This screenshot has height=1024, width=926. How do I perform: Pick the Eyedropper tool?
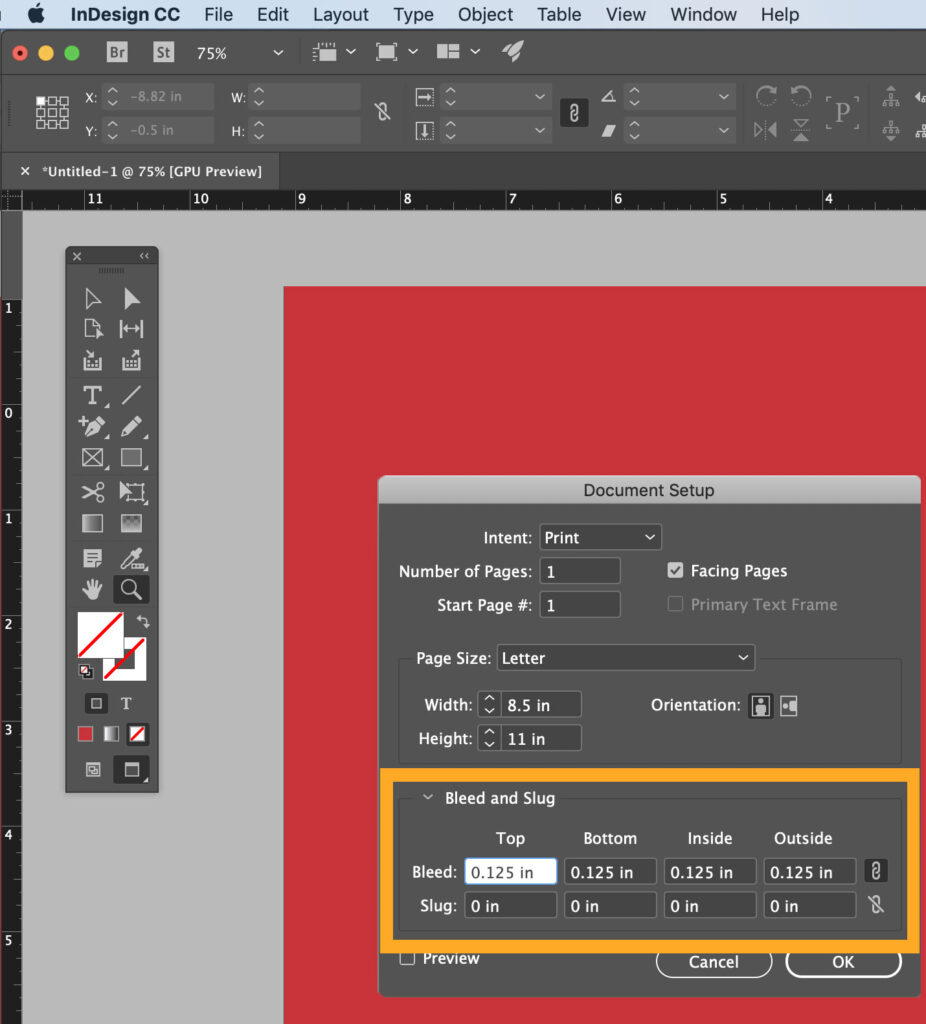[x=131, y=558]
